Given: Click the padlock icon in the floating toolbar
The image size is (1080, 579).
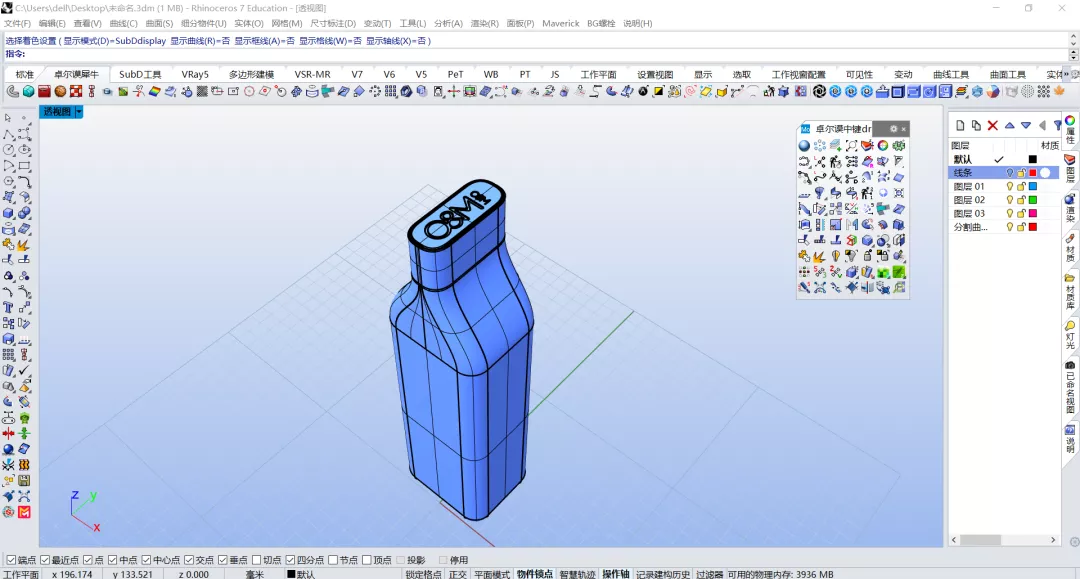Looking at the screenshot, I should tap(867, 256).
